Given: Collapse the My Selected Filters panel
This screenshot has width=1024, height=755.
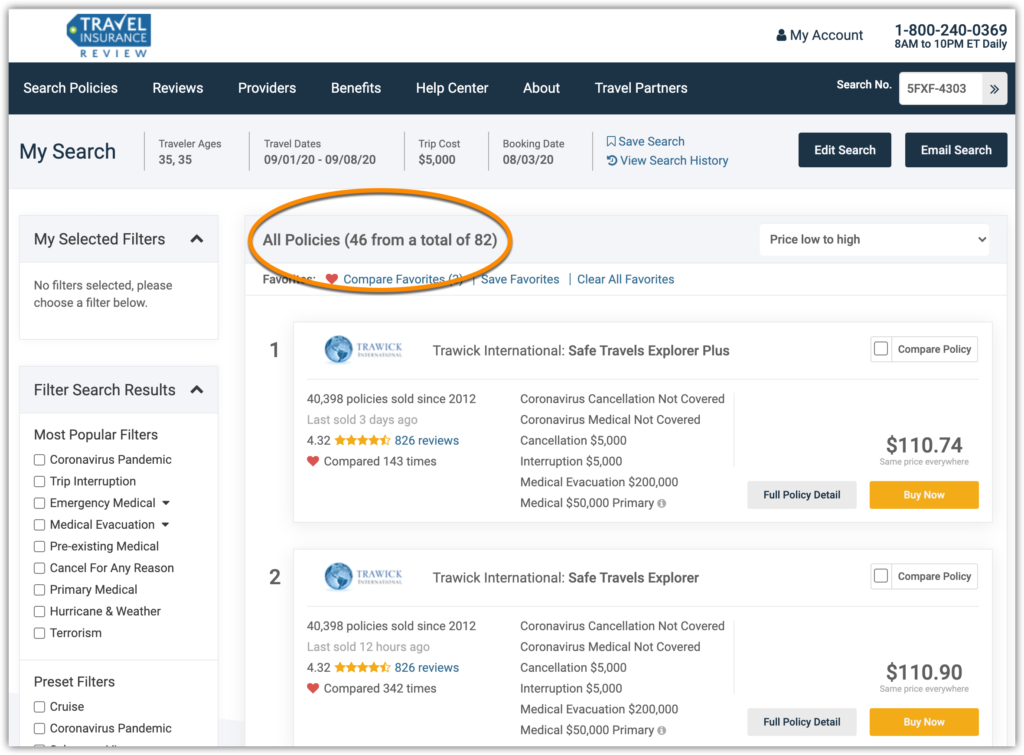Looking at the screenshot, I should [197, 239].
